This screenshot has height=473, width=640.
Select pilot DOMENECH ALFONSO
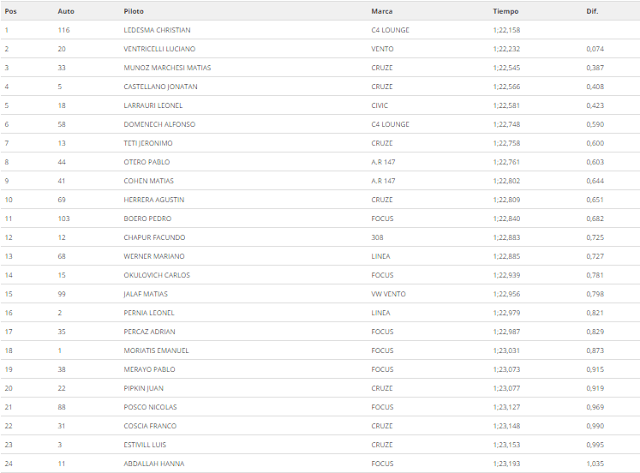tap(159, 124)
